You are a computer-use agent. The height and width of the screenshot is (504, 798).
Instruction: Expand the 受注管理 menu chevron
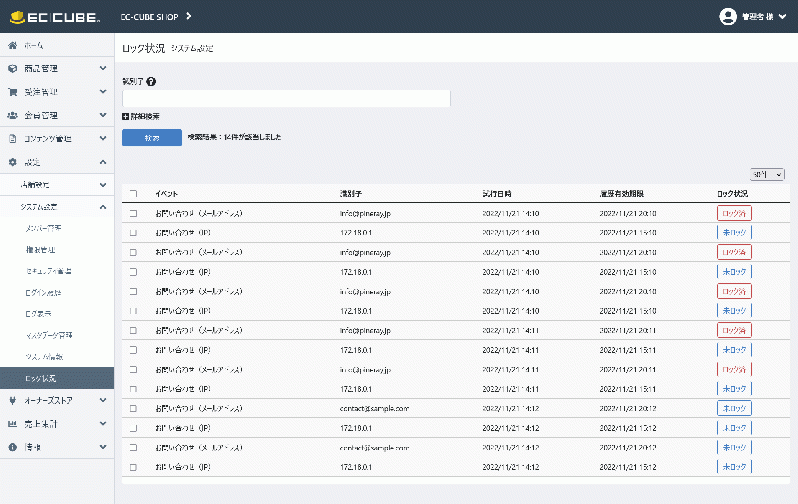[103, 92]
